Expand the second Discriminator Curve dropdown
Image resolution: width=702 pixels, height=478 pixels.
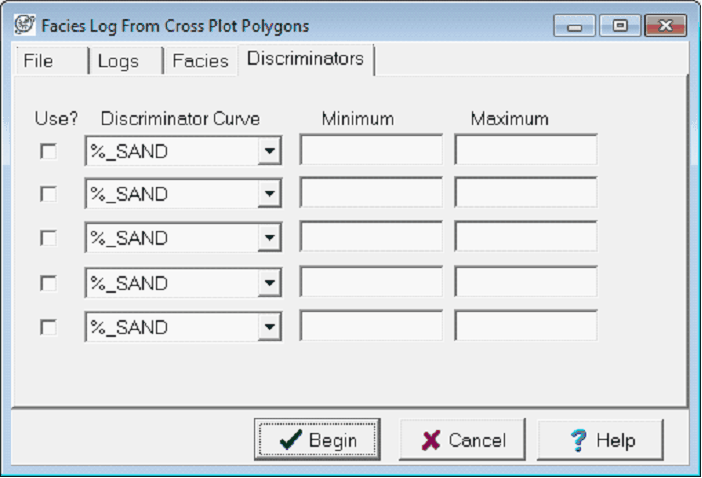[269, 194]
